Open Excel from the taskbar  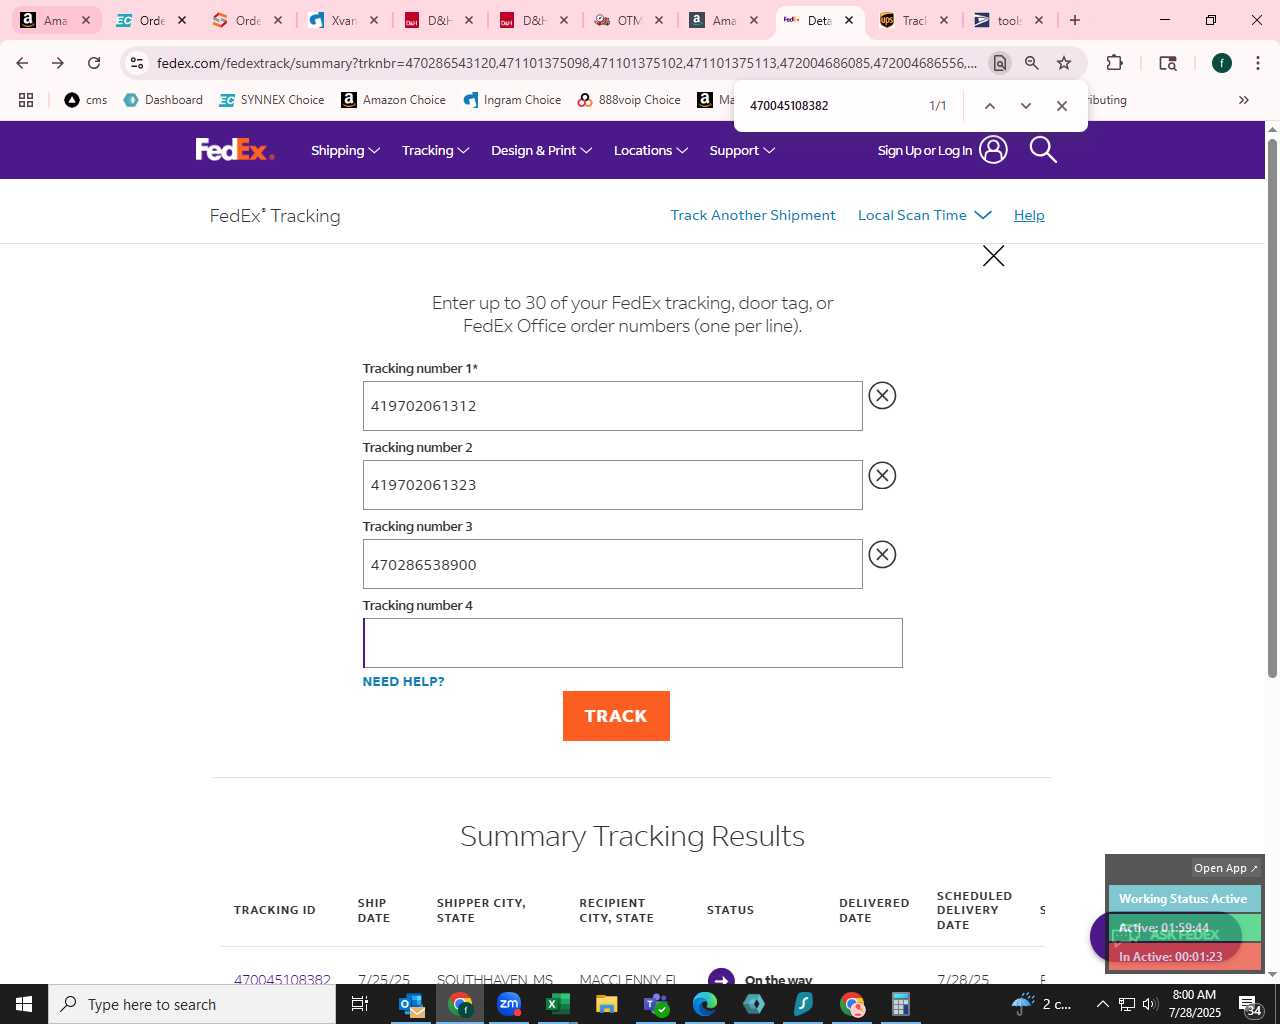coord(558,1004)
